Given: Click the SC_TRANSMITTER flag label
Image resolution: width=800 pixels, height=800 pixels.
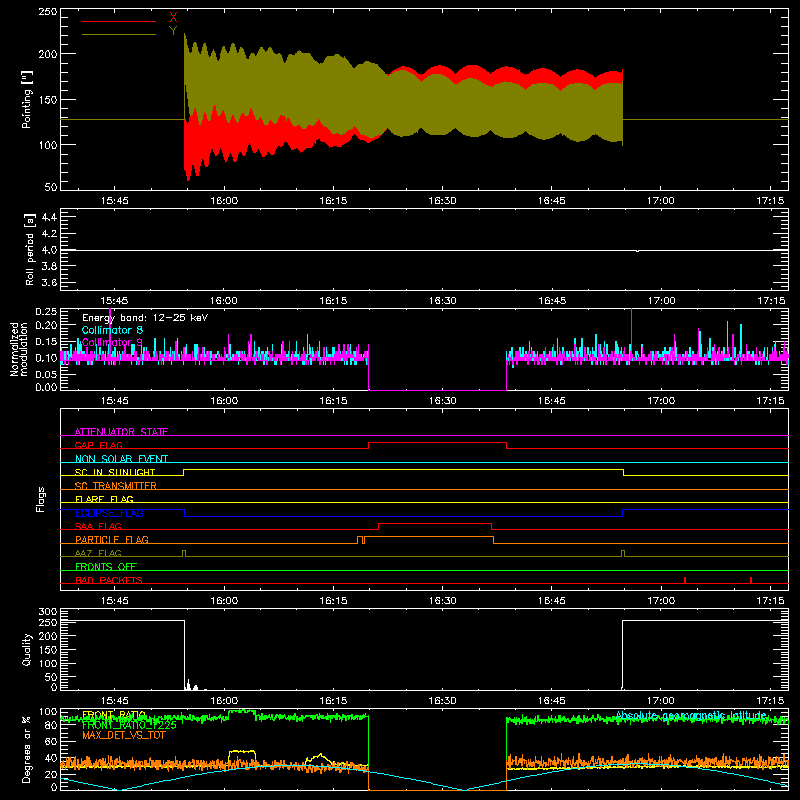Looking at the screenshot, I should 115,486.
